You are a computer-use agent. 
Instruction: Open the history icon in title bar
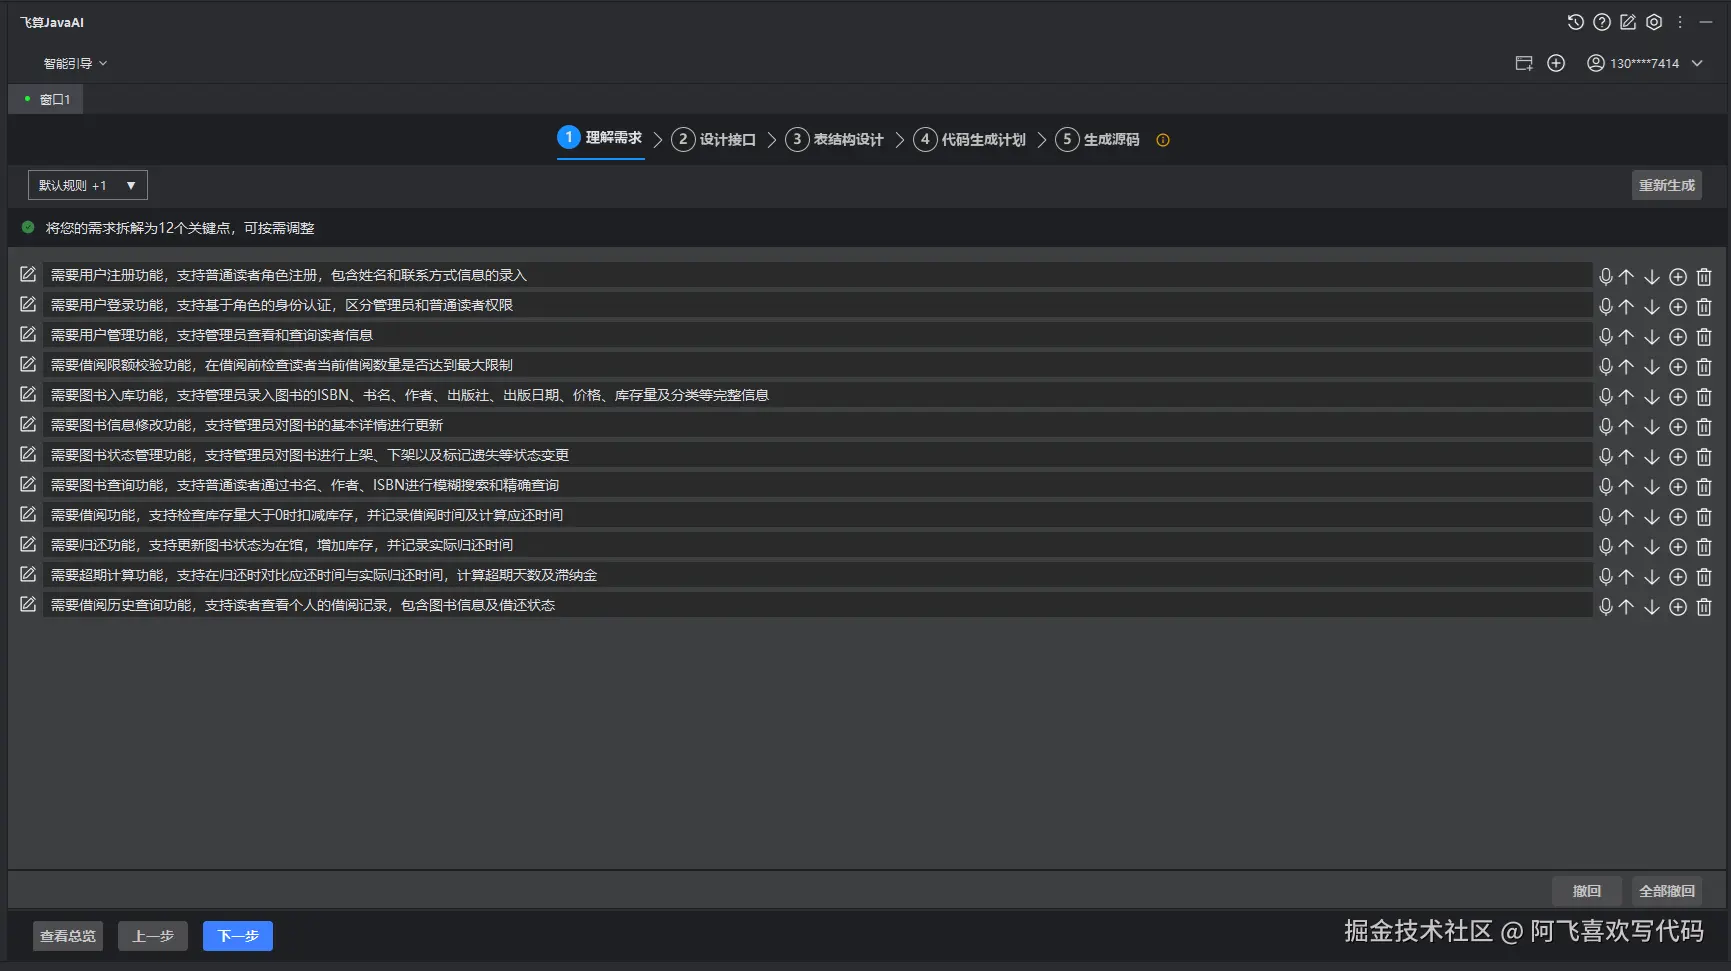click(x=1575, y=22)
